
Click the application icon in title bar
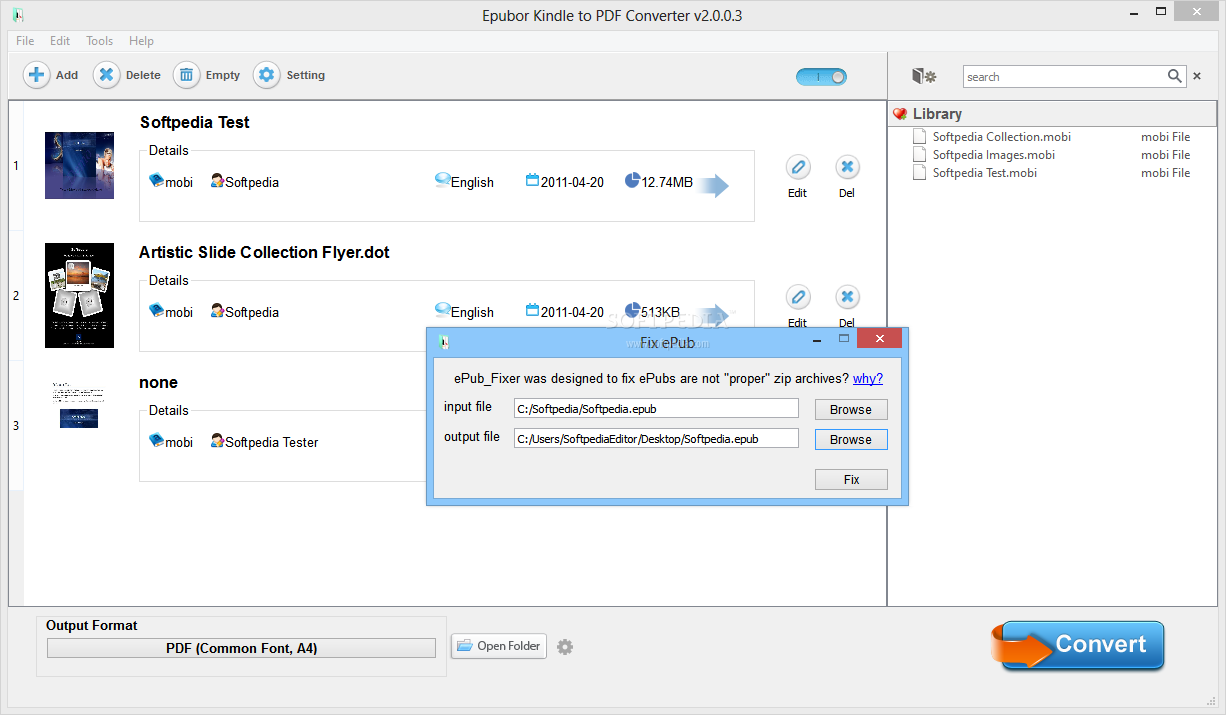click(18, 15)
